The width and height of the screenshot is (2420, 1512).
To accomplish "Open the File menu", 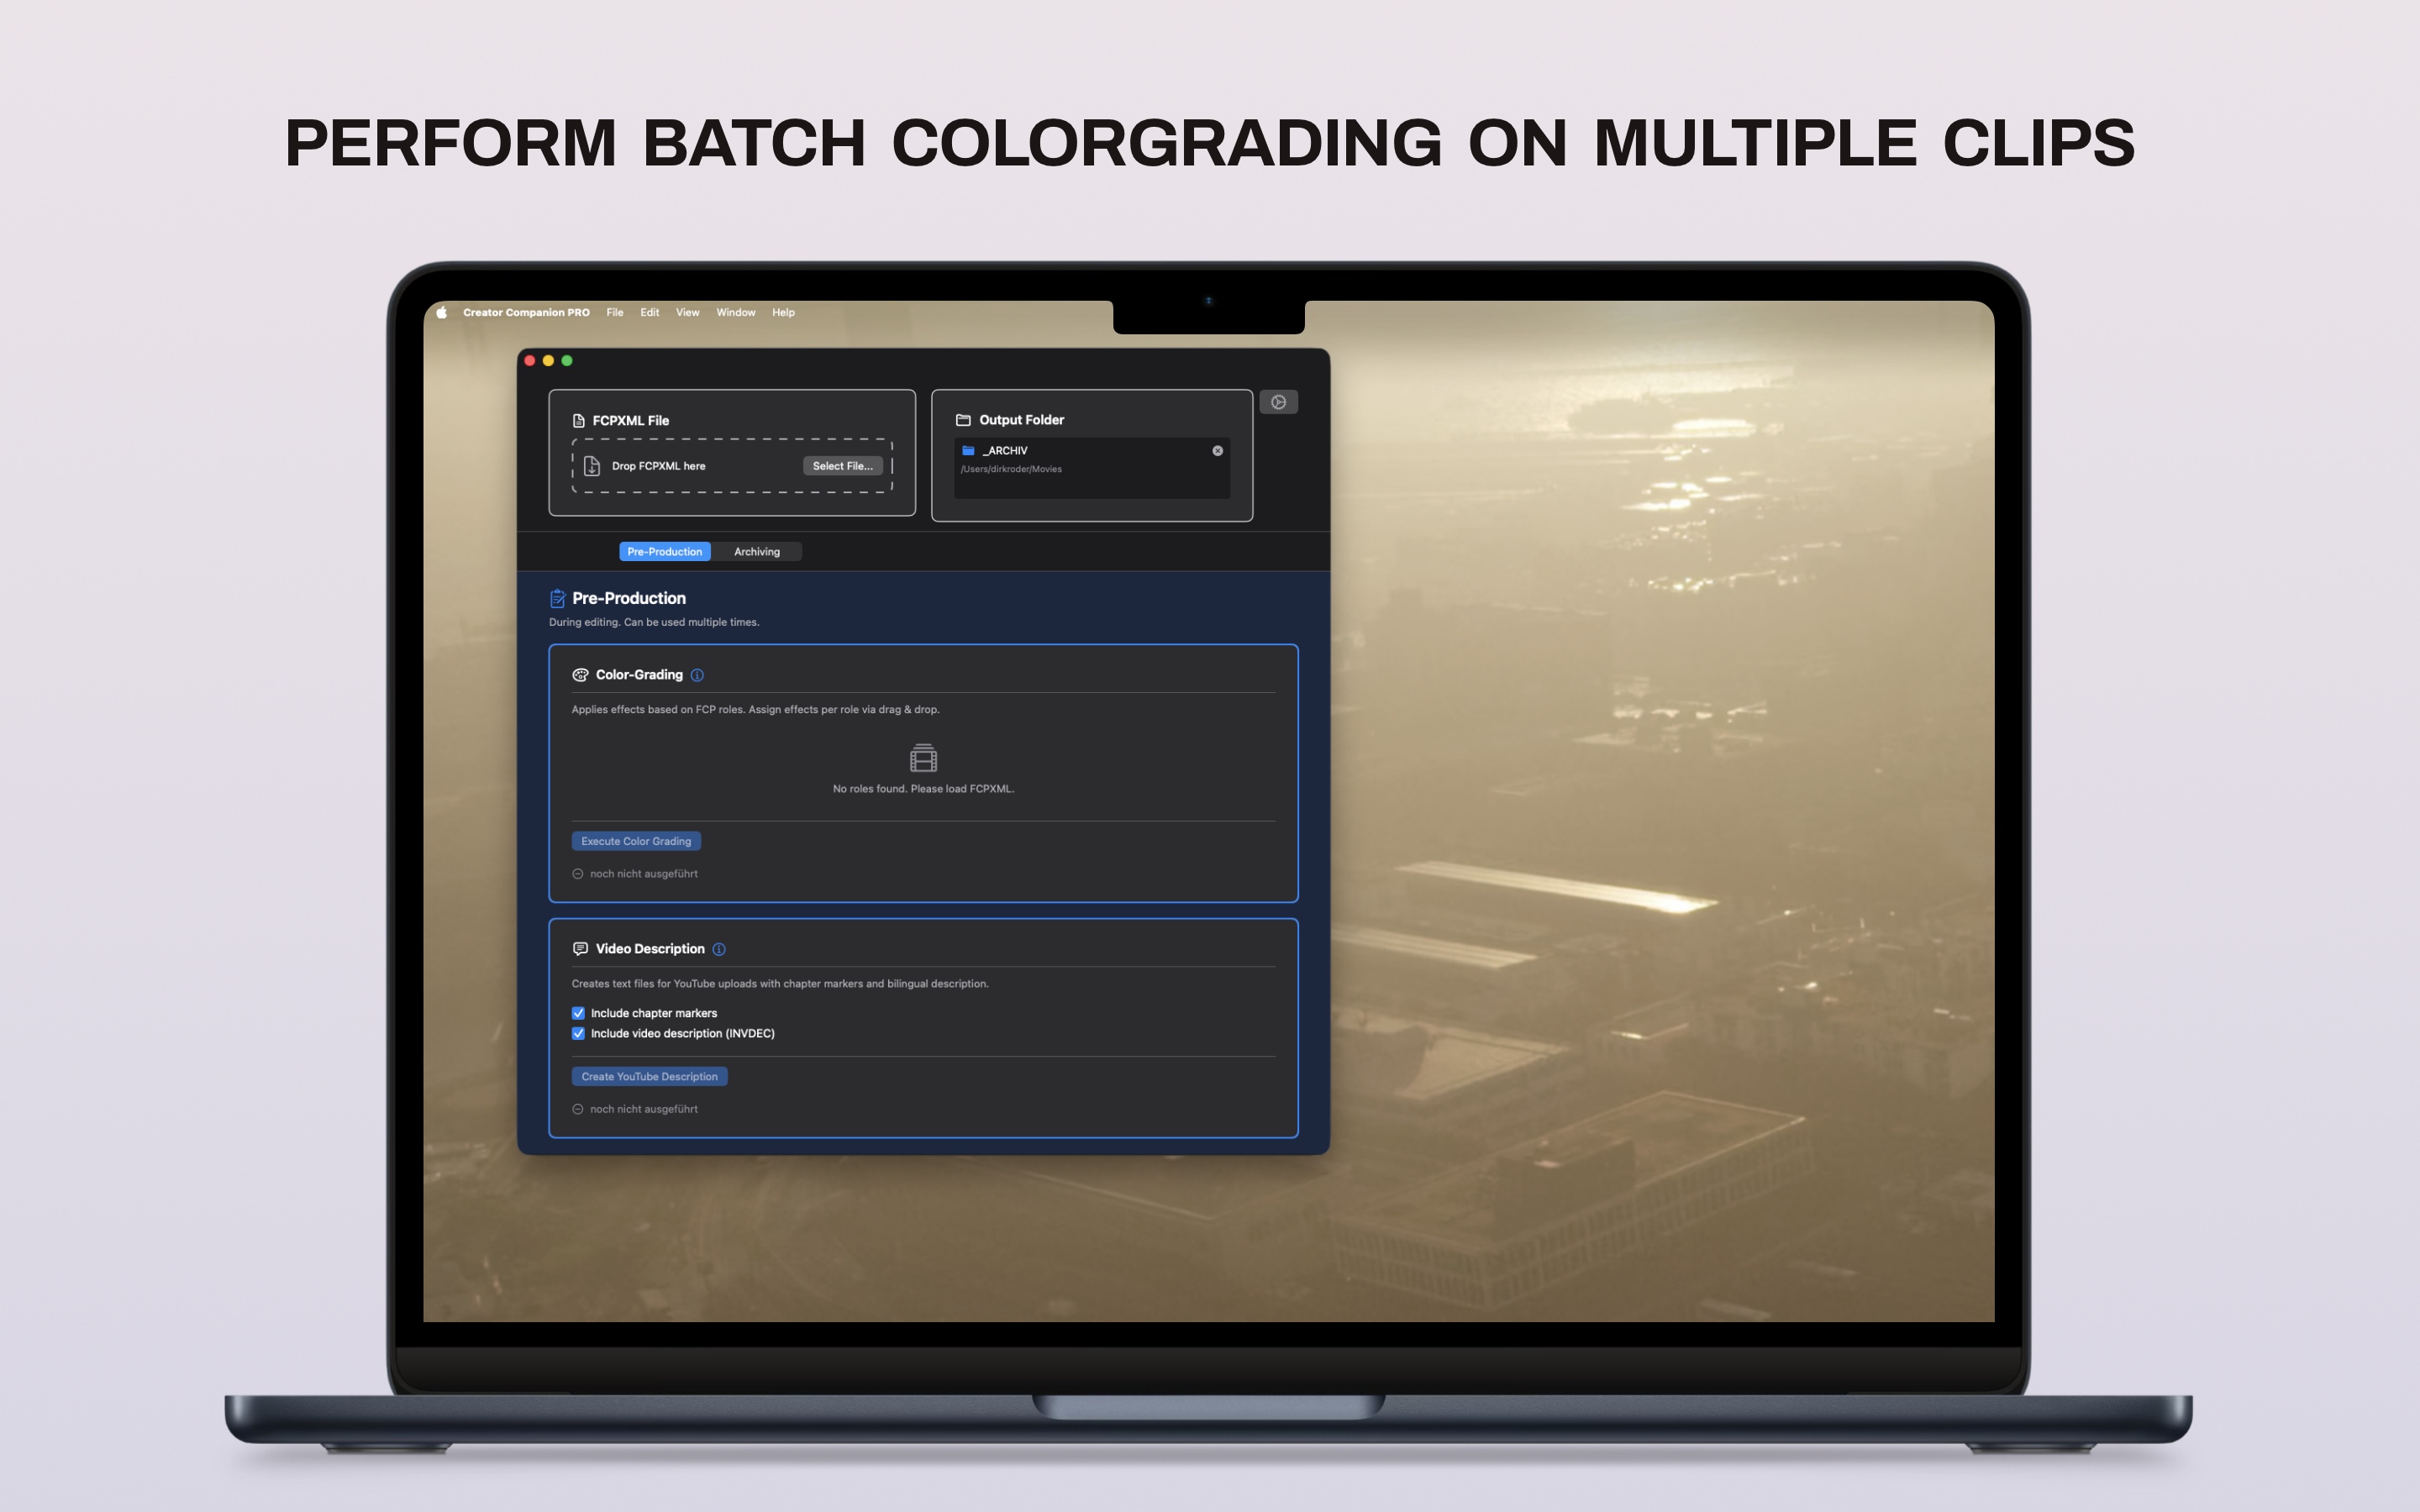I will [x=615, y=312].
